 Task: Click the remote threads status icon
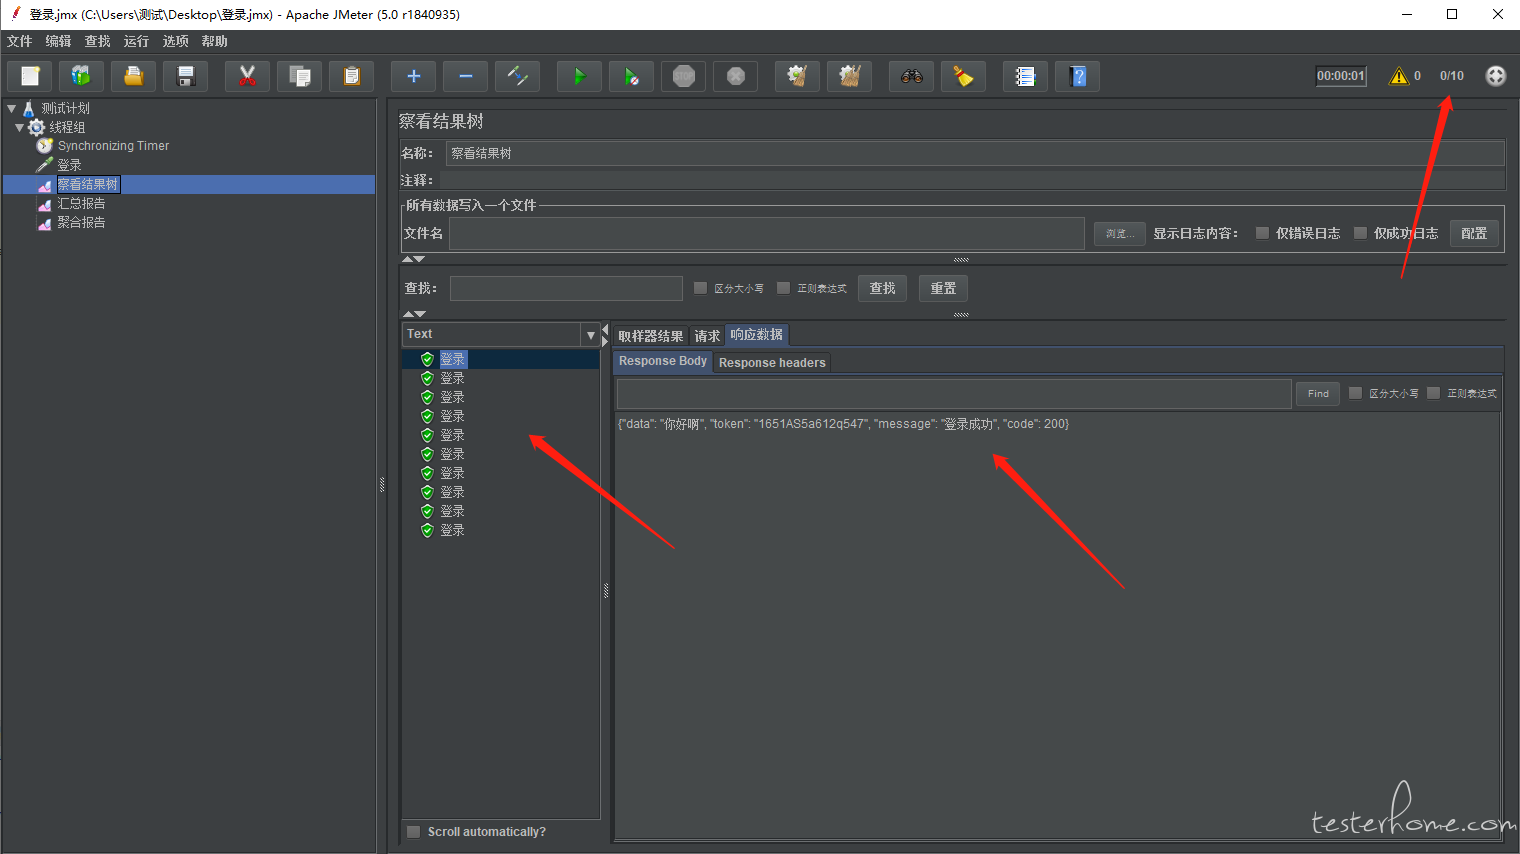point(1495,76)
